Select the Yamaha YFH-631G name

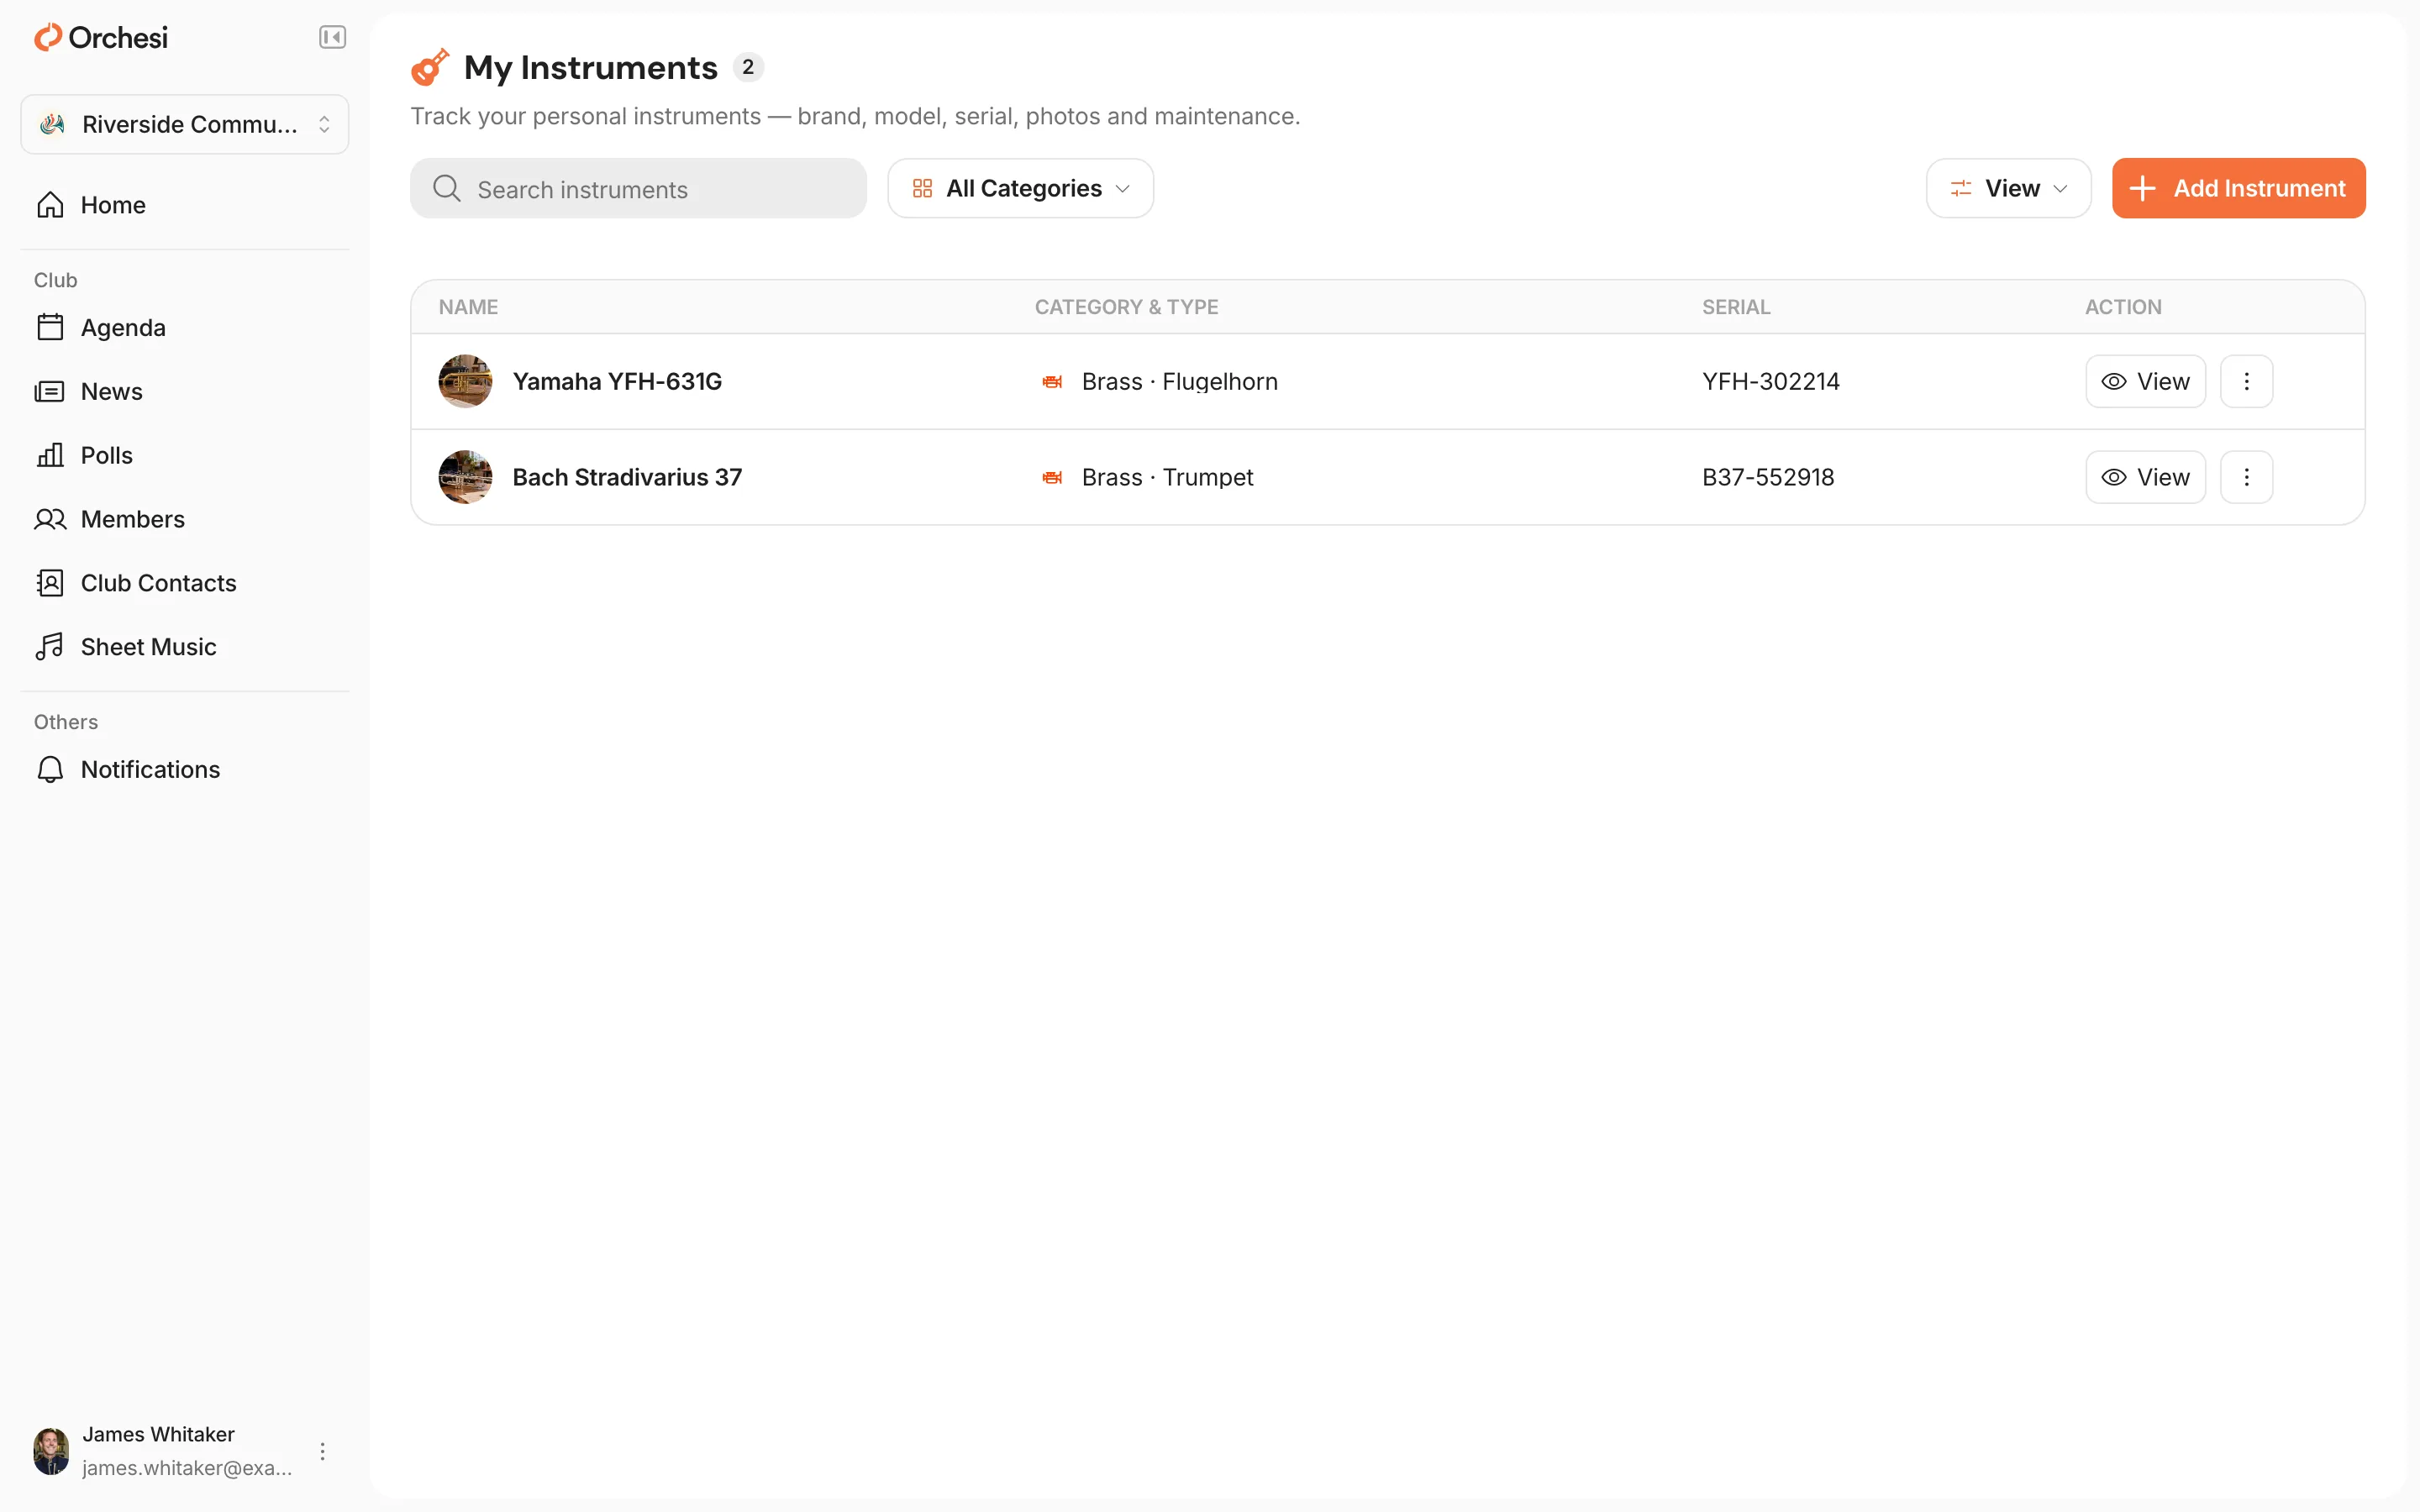(617, 381)
